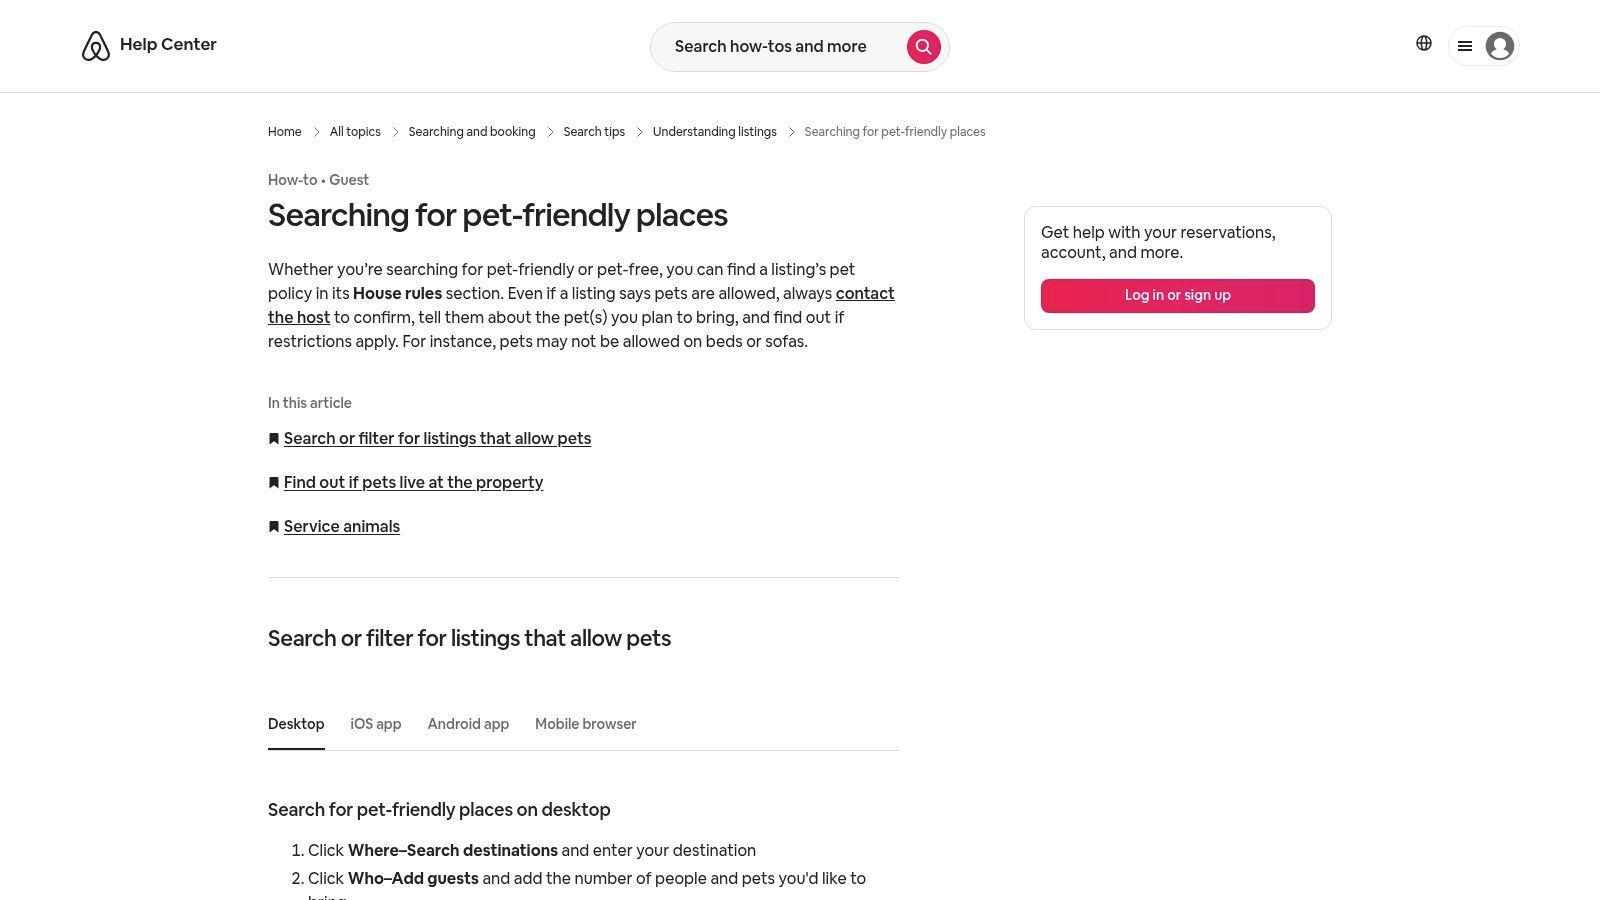
Task: Open the 'Understanding listings' breadcrumb
Action: (x=714, y=131)
